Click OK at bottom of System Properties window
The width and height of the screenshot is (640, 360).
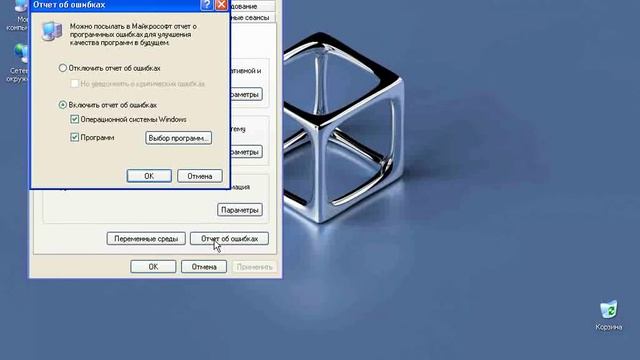pos(153,267)
